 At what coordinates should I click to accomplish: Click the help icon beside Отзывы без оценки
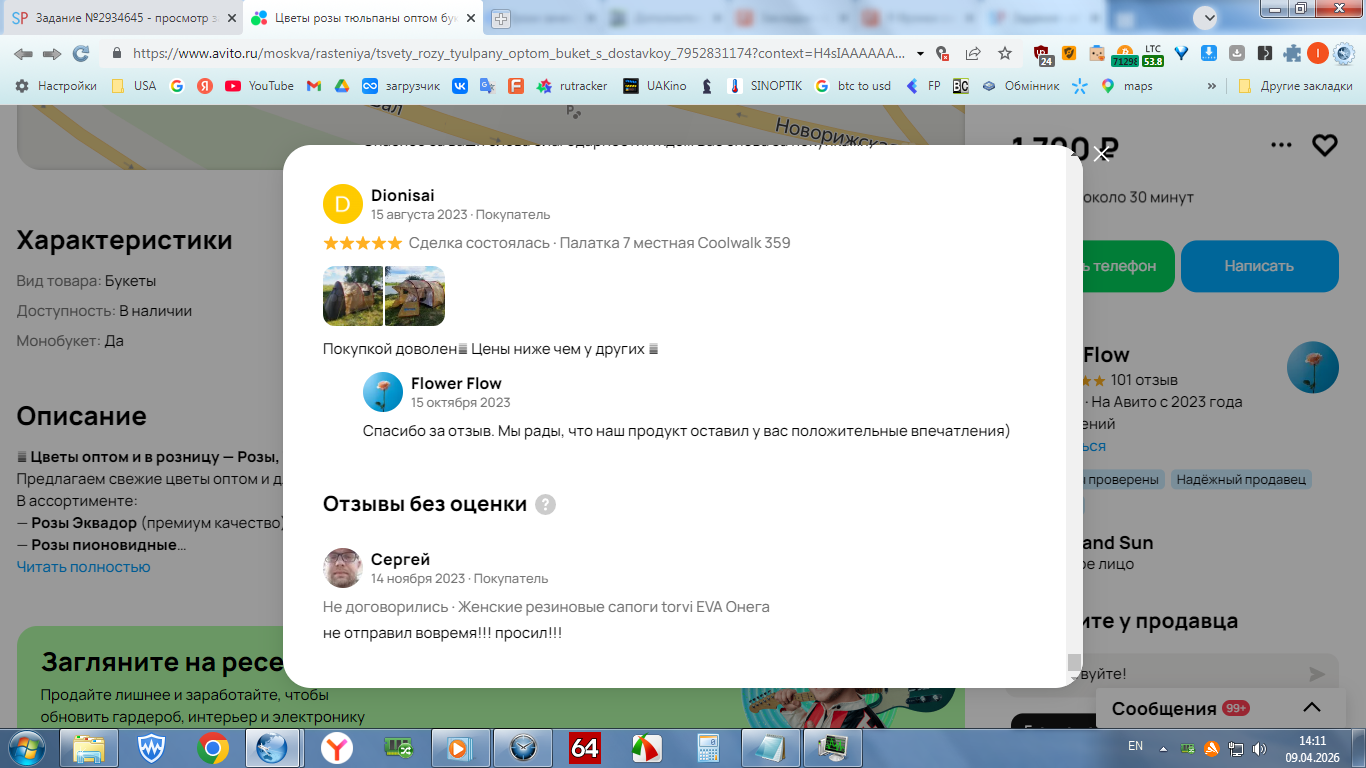545,504
